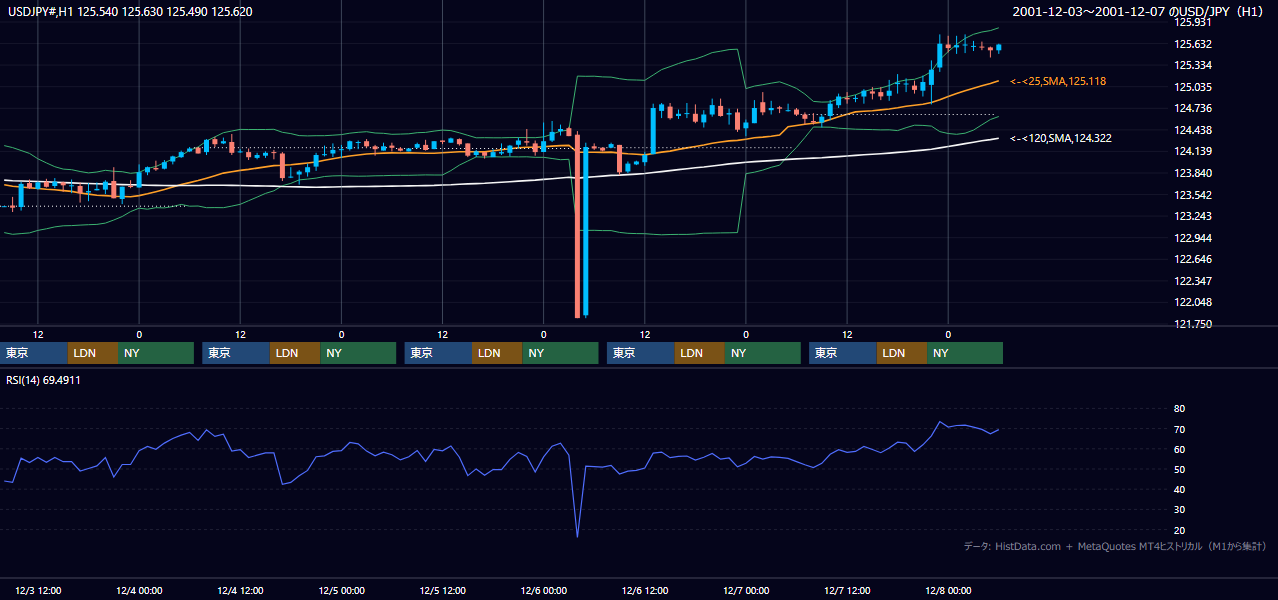Click the '12/6 00:00' date label

click(x=544, y=591)
